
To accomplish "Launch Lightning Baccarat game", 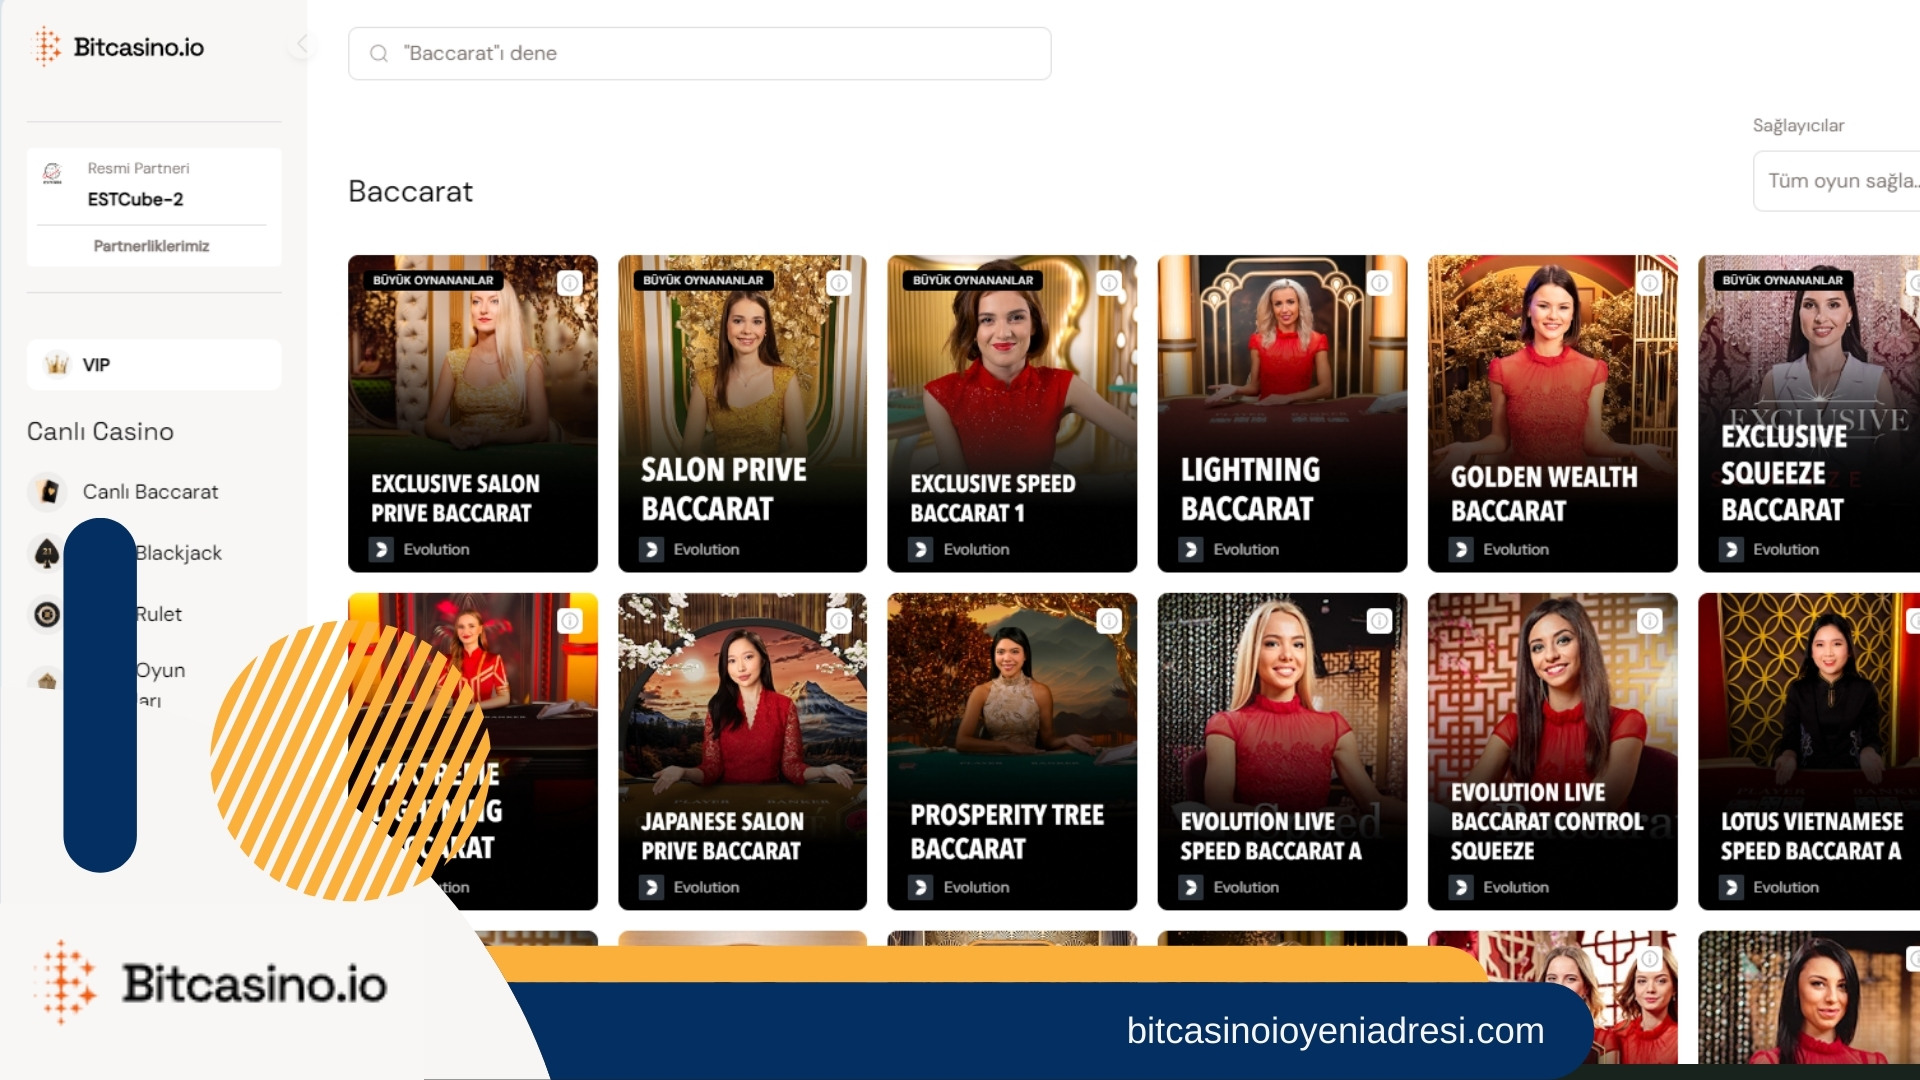I will tap(1282, 413).
